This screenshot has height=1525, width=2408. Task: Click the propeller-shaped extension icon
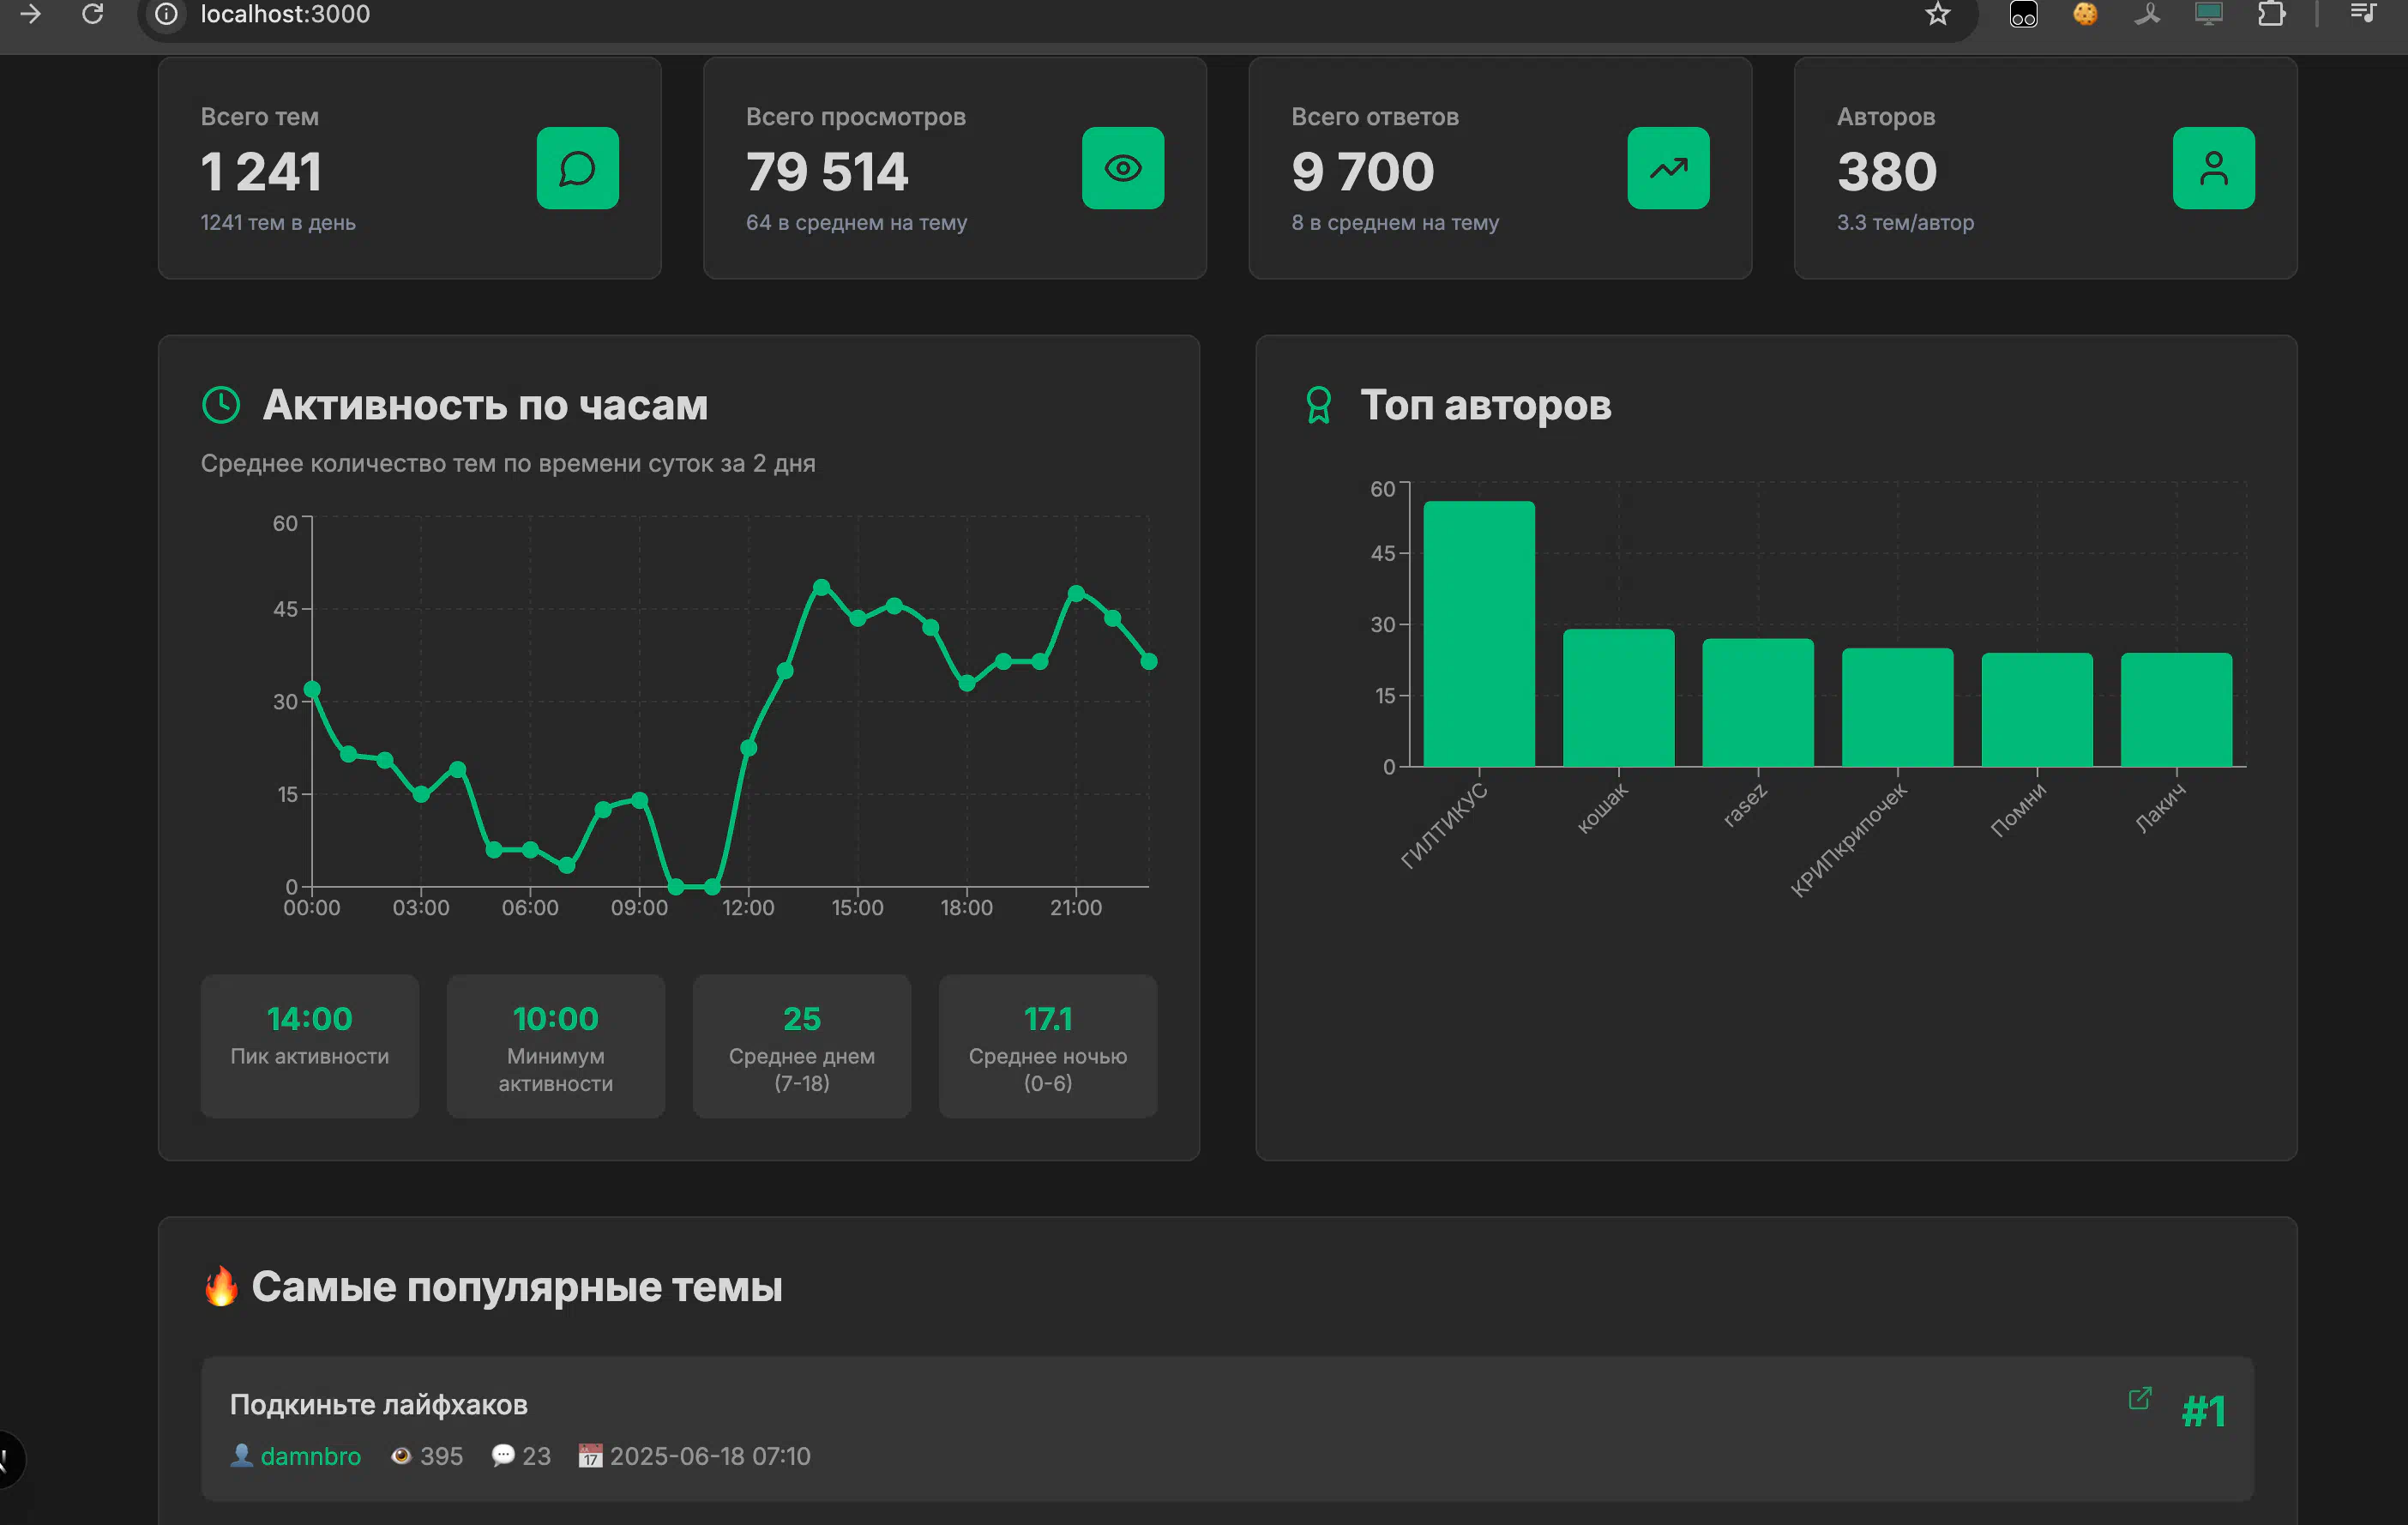(2147, 14)
